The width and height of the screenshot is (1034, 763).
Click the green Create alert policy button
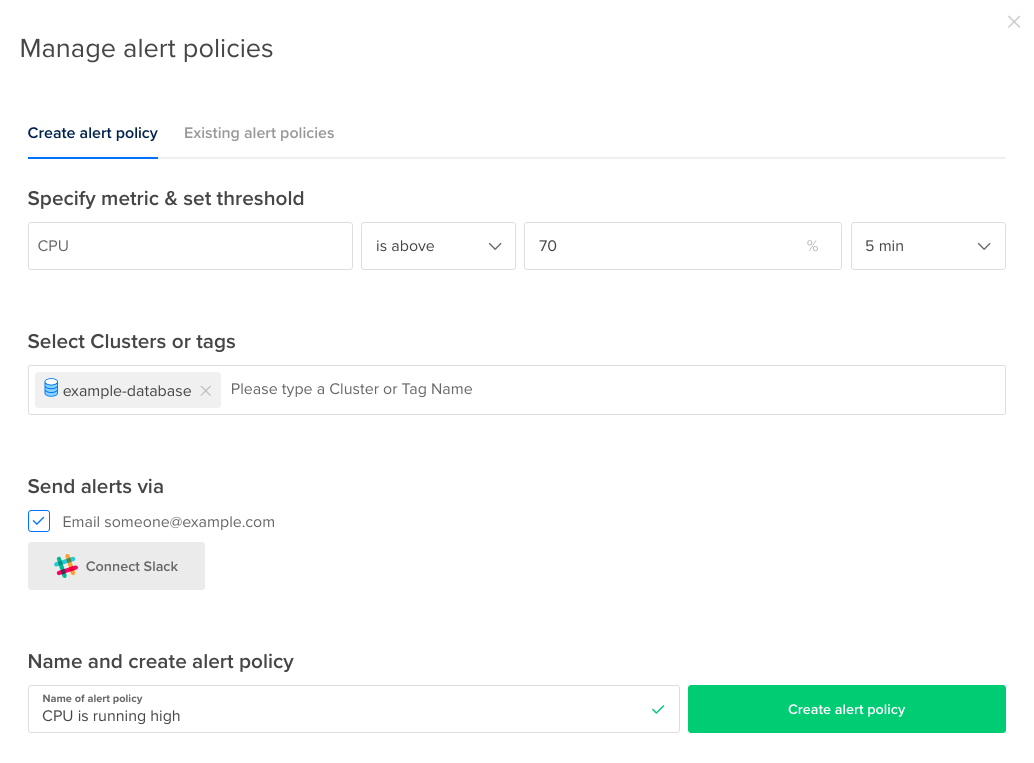click(x=846, y=709)
